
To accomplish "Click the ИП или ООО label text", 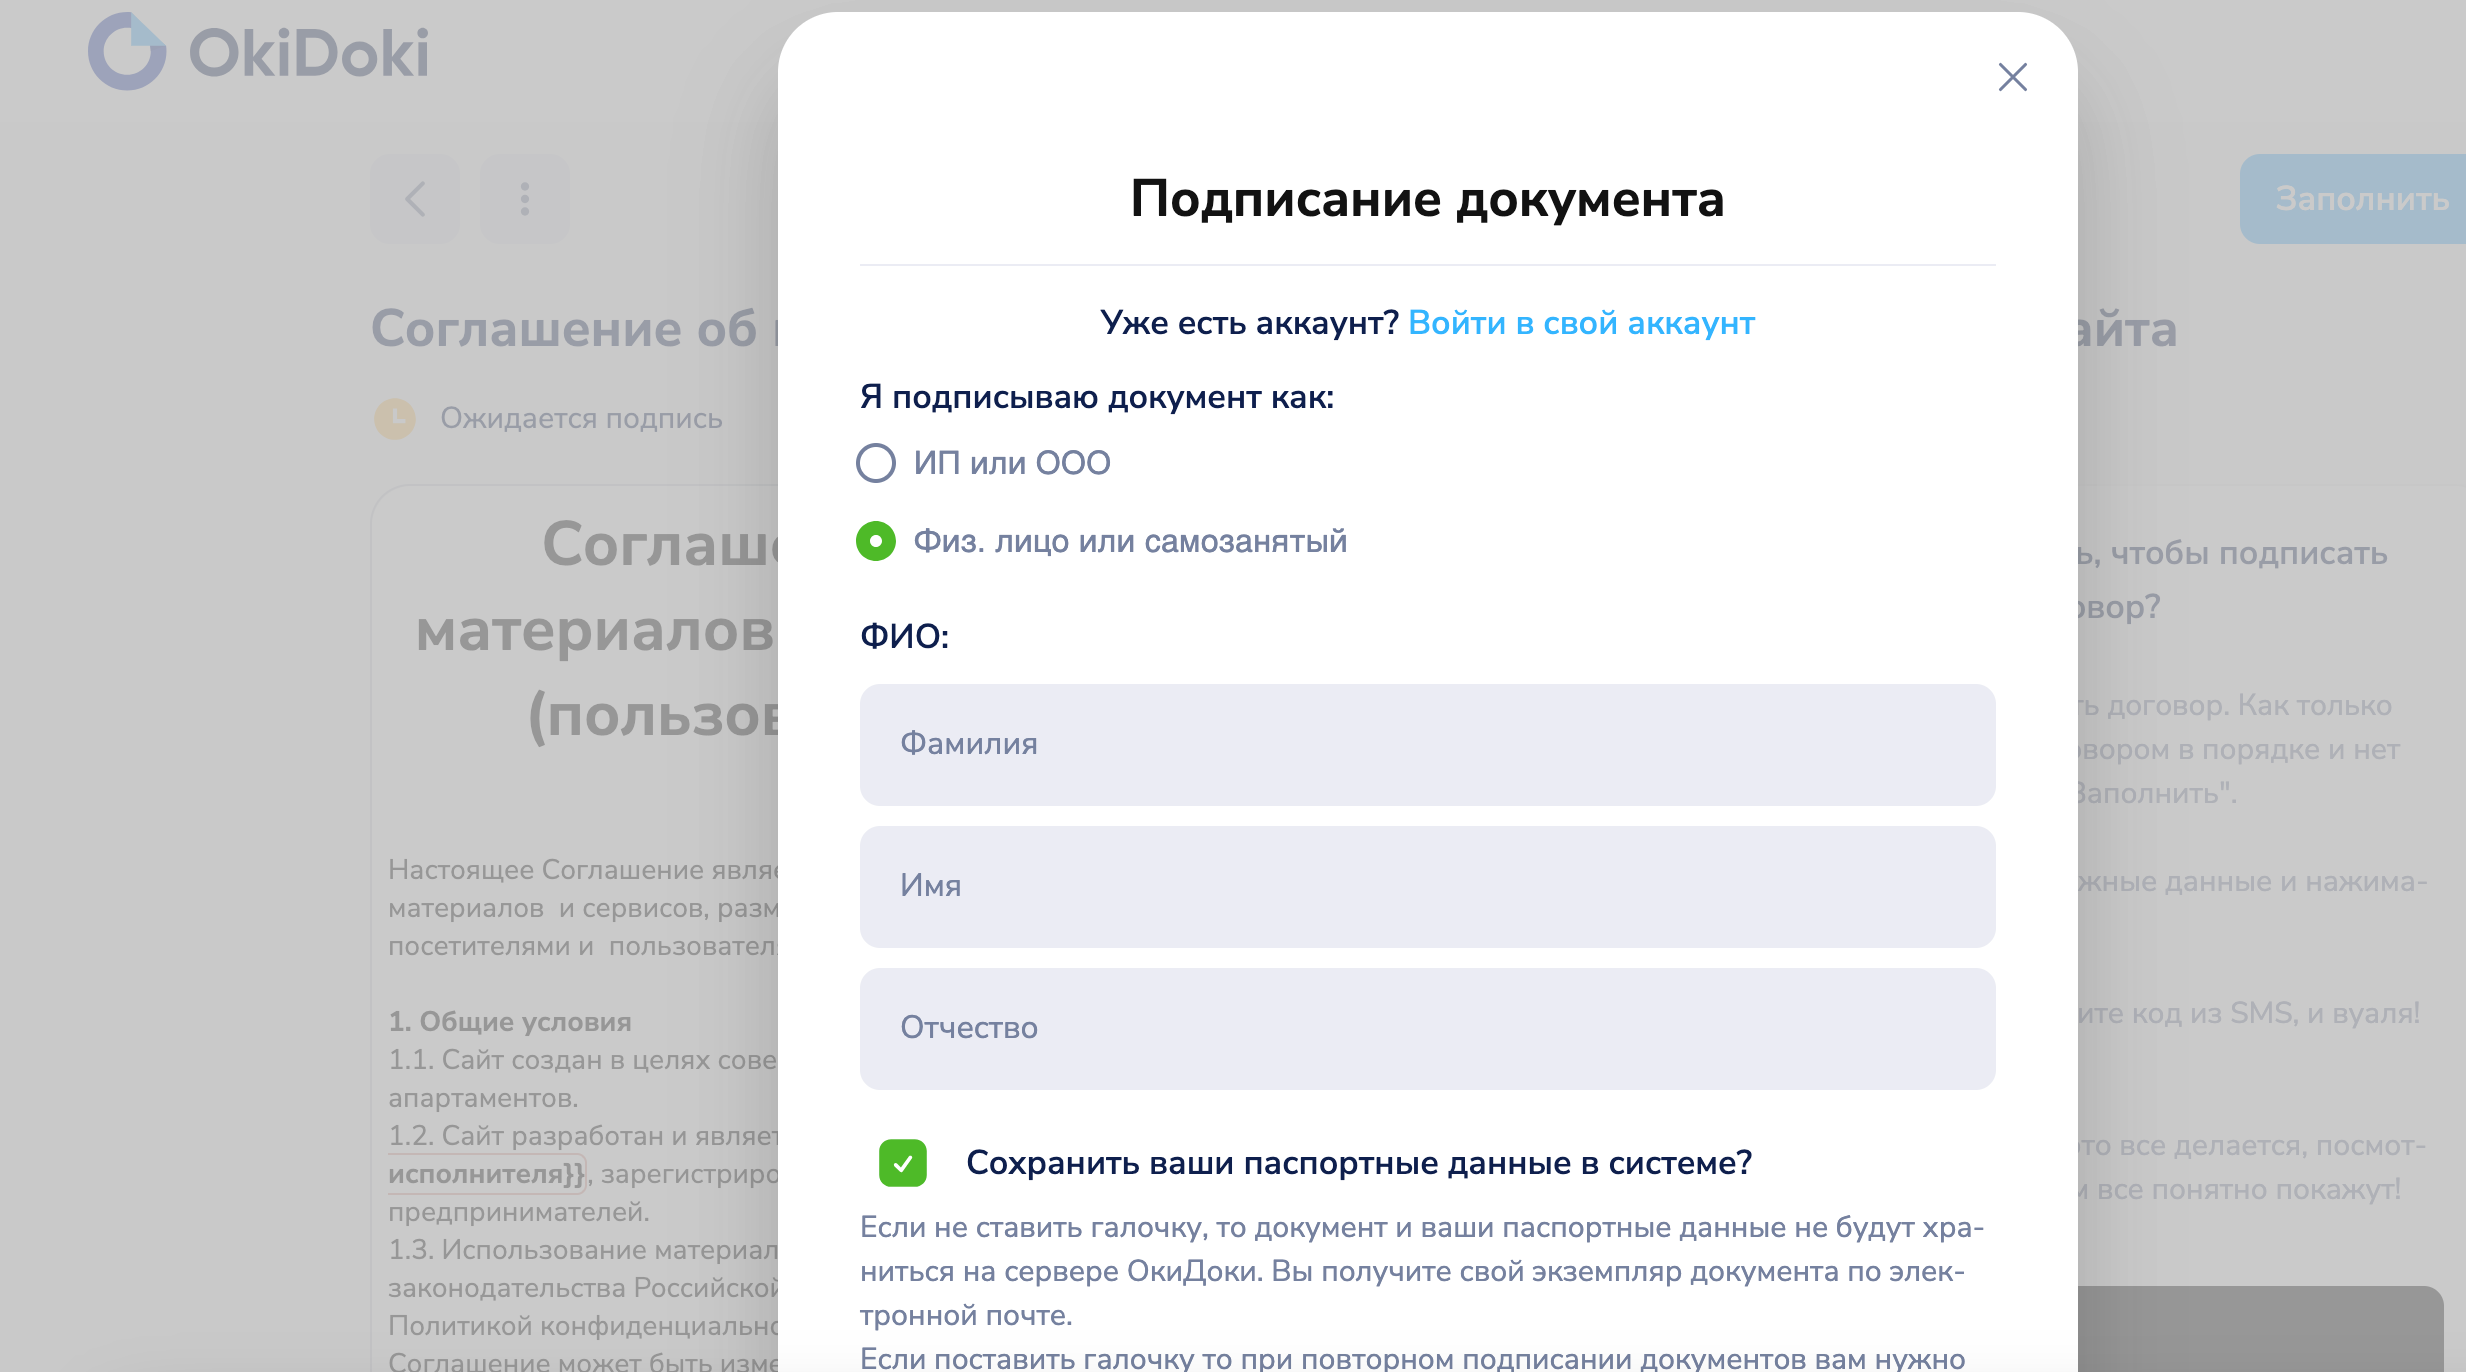I will [1012, 463].
